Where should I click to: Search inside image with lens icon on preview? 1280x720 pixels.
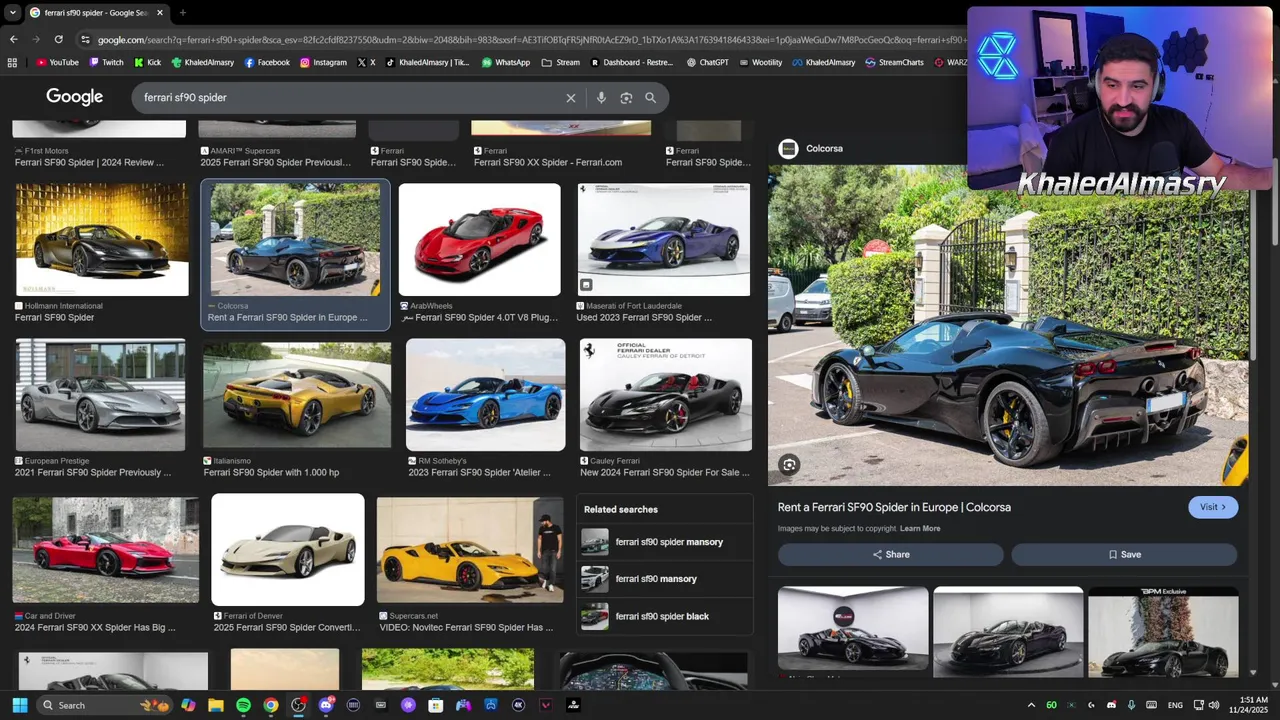(x=790, y=465)
